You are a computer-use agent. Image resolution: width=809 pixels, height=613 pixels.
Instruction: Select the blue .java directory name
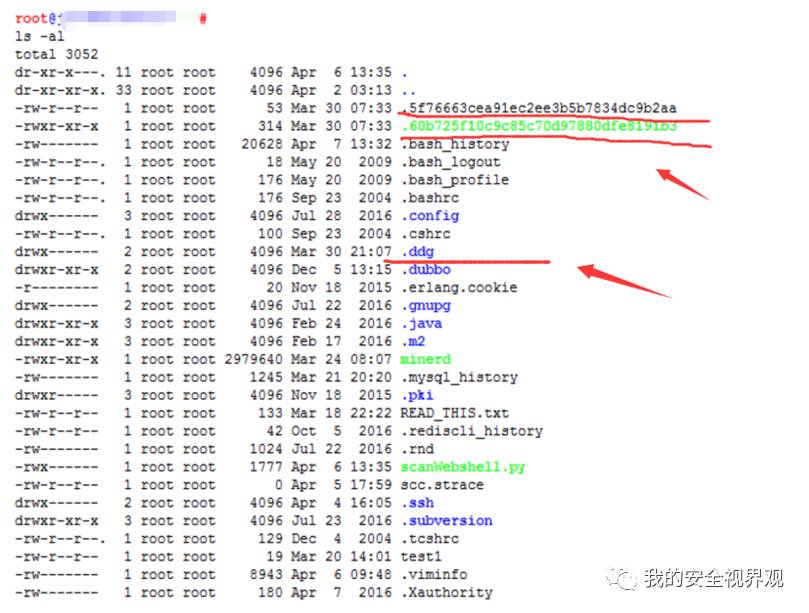[422, 324]
